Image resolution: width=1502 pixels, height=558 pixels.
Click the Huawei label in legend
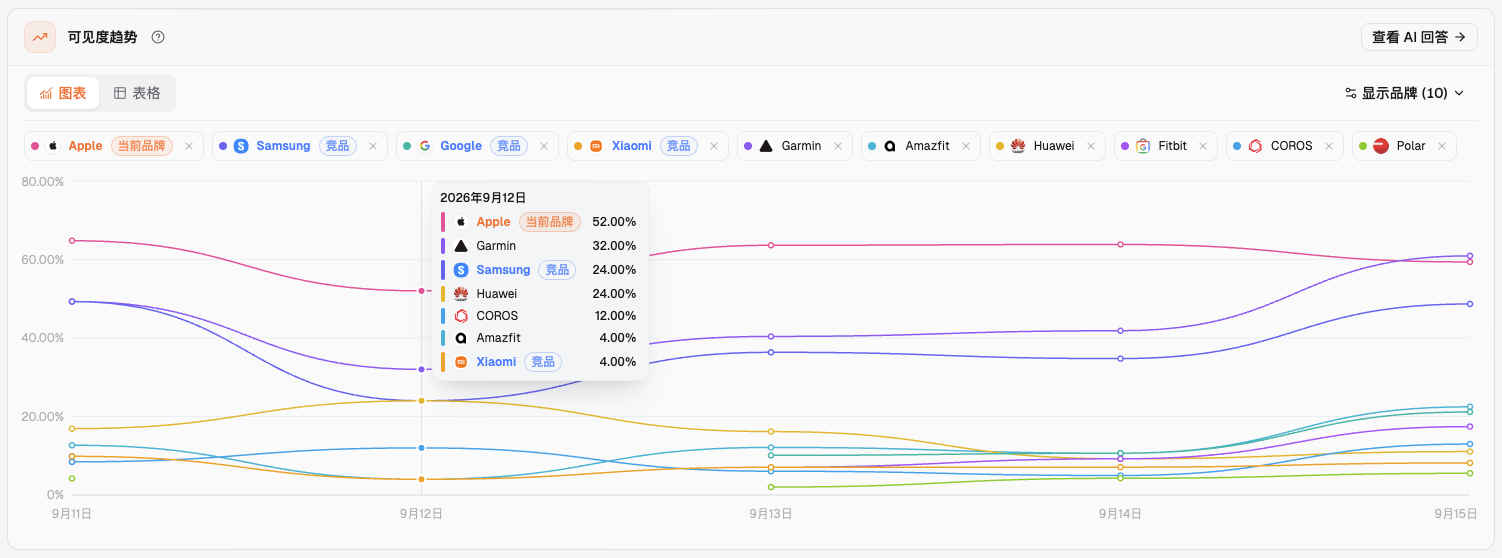click(x=1054, y=146)
